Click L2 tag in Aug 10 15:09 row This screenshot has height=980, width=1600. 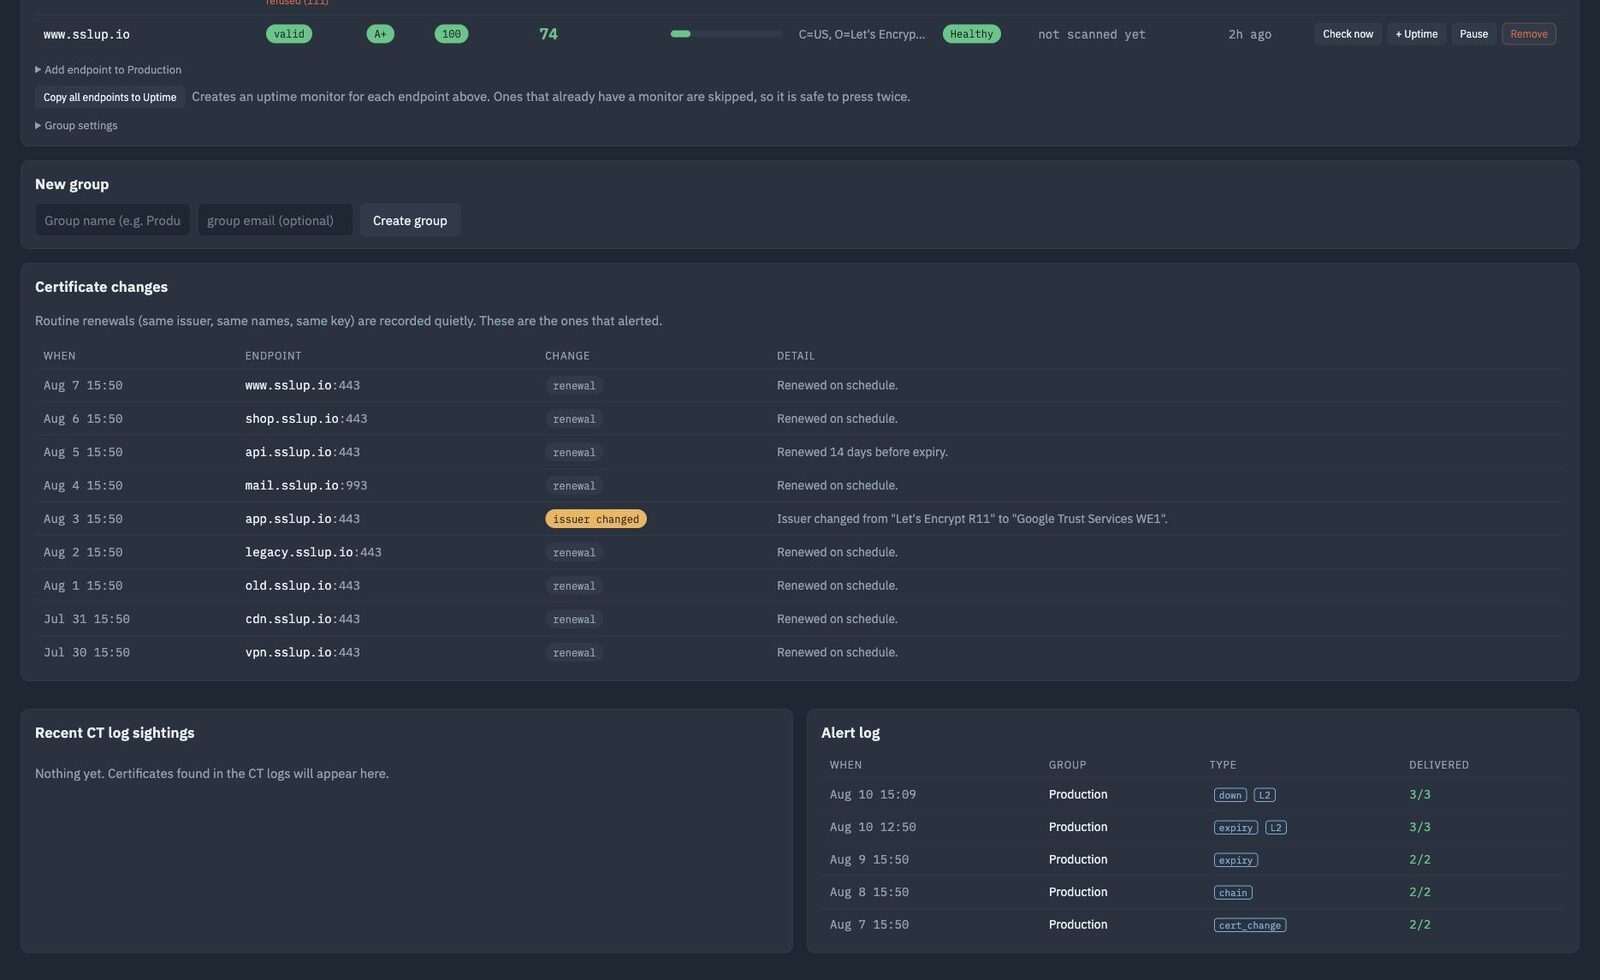click(x=1264, y=795)
